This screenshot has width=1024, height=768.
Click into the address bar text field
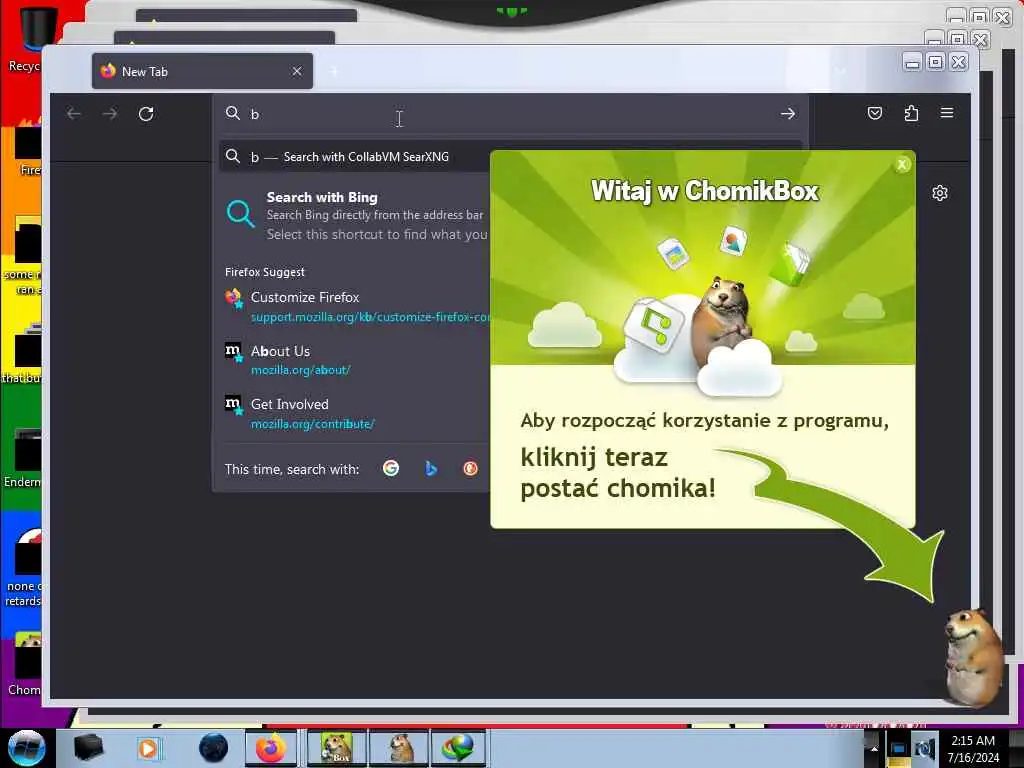[x=509, y=114]
